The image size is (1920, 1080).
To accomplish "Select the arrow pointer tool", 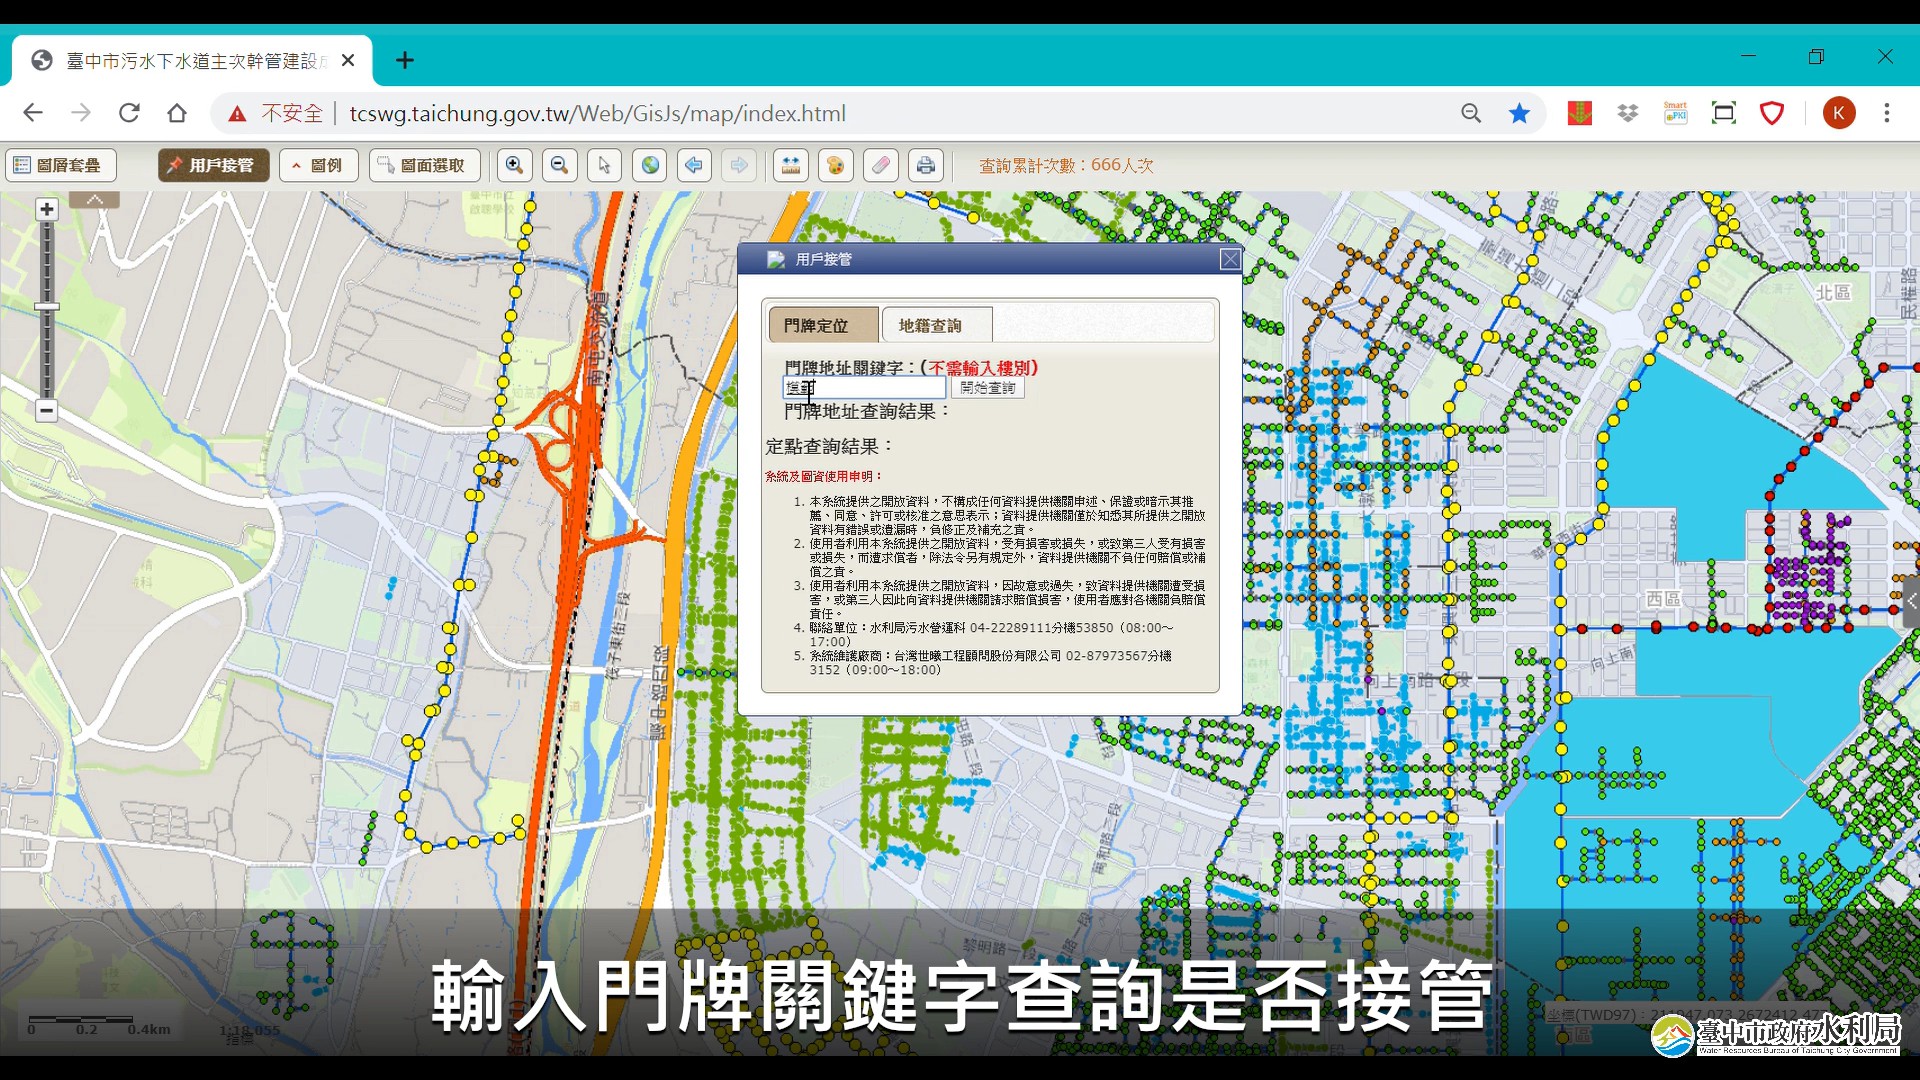I will (x=604, y=165).
